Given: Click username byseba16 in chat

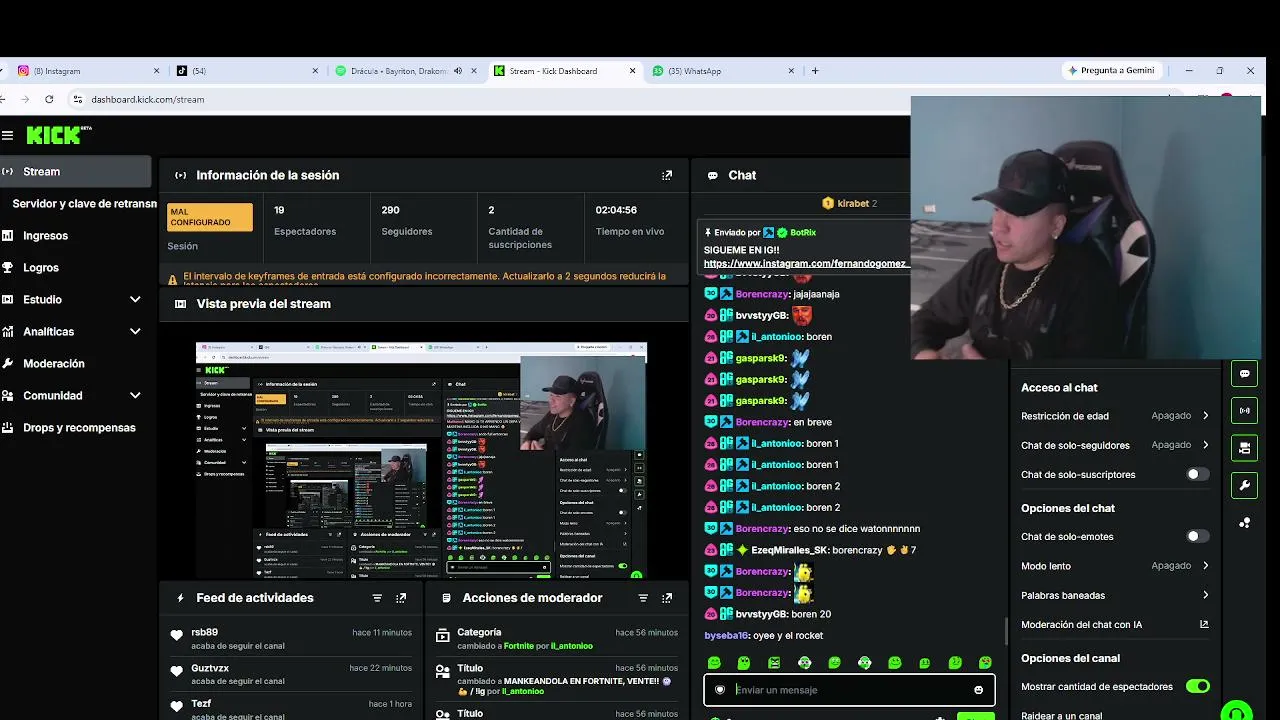Looking at the screenshot, I should (x=727, y=636).
